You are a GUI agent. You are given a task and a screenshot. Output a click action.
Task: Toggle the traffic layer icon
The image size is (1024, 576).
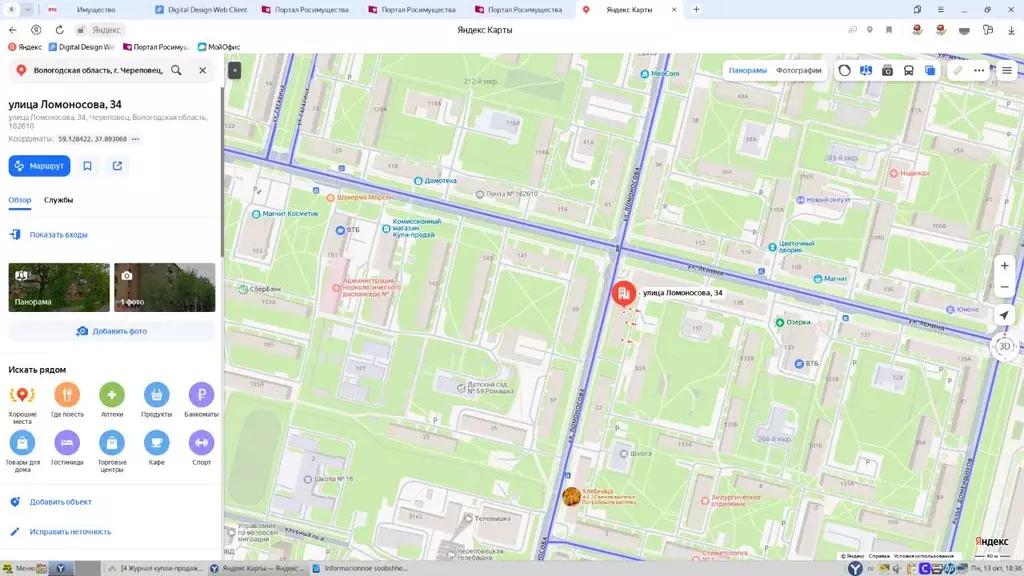pyautogui.click(x=845, y=71)
